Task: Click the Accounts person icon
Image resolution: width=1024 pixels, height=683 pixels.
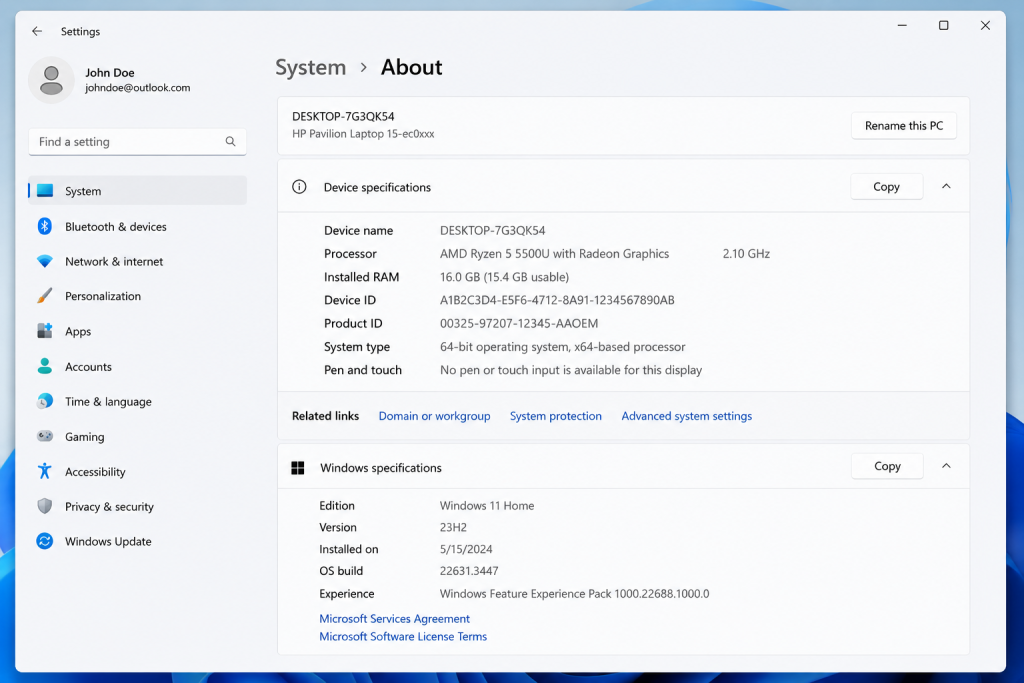Action: pos(44,366)
